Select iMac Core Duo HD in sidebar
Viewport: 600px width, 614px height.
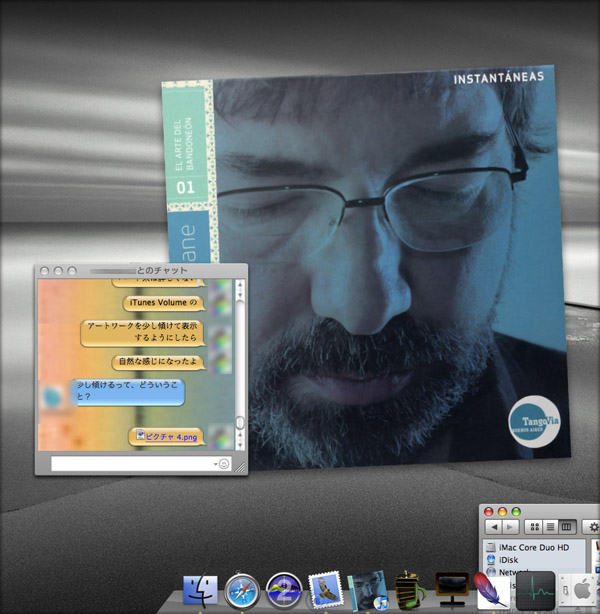tap(534, 547)
